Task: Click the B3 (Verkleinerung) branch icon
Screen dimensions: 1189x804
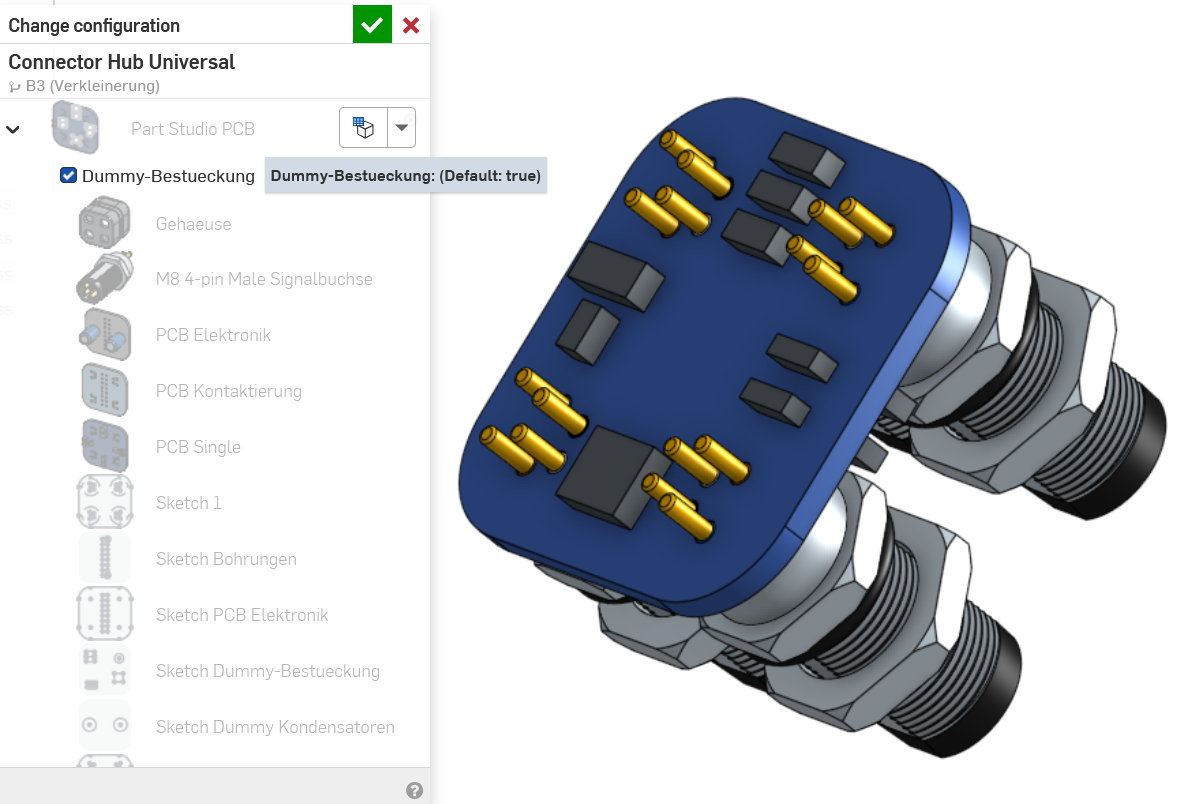Action: pyautogui.click(x=14, y=86)
